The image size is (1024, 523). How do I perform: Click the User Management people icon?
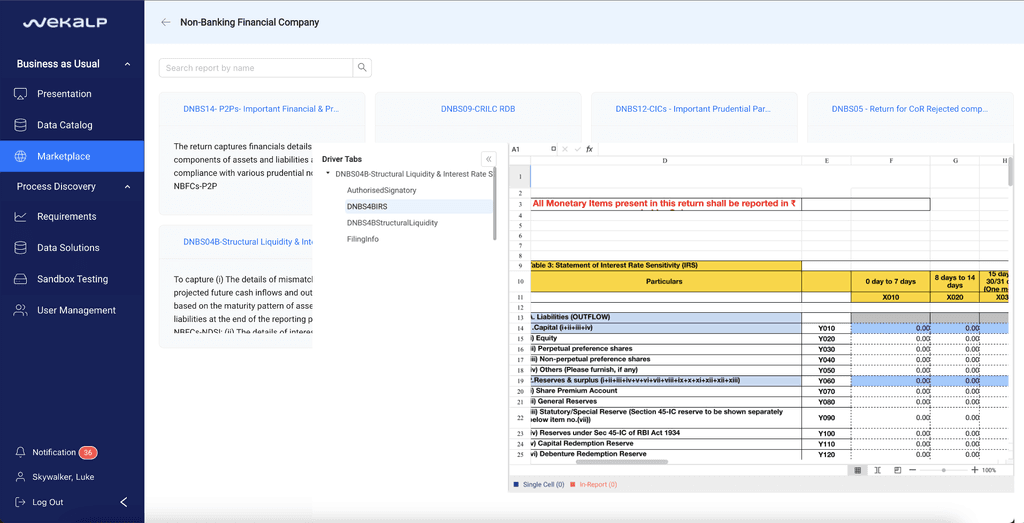[20, 311]
